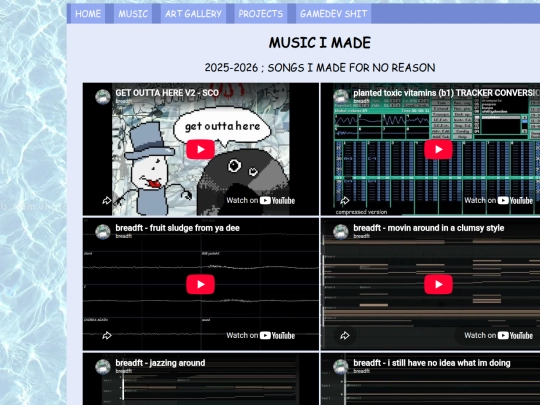Click the '2025-2026 ; SONGS I MADE FOR NO REASON' subheading

pos(320,68)
